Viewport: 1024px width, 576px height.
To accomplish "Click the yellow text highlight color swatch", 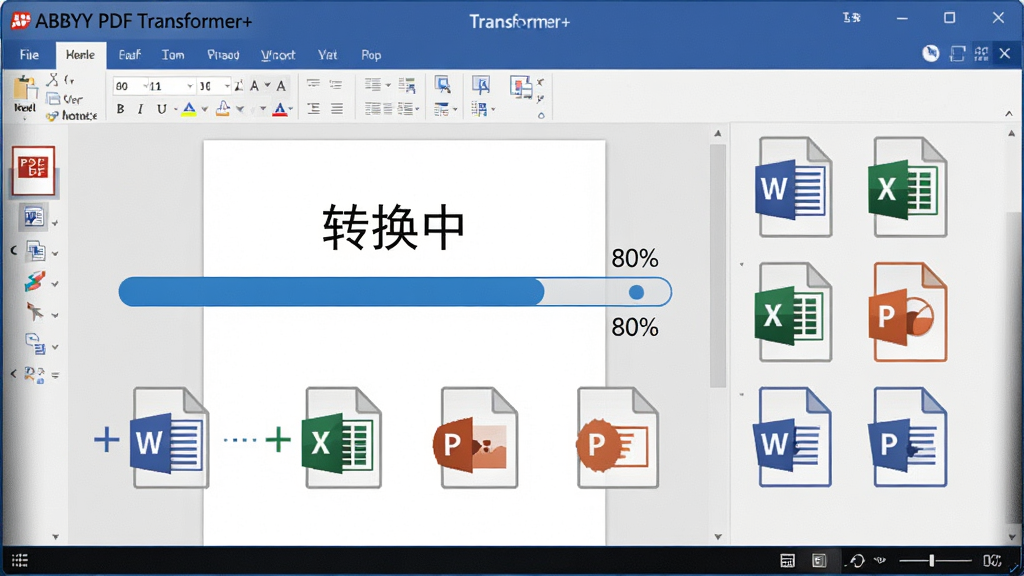I will coord(189,109).
